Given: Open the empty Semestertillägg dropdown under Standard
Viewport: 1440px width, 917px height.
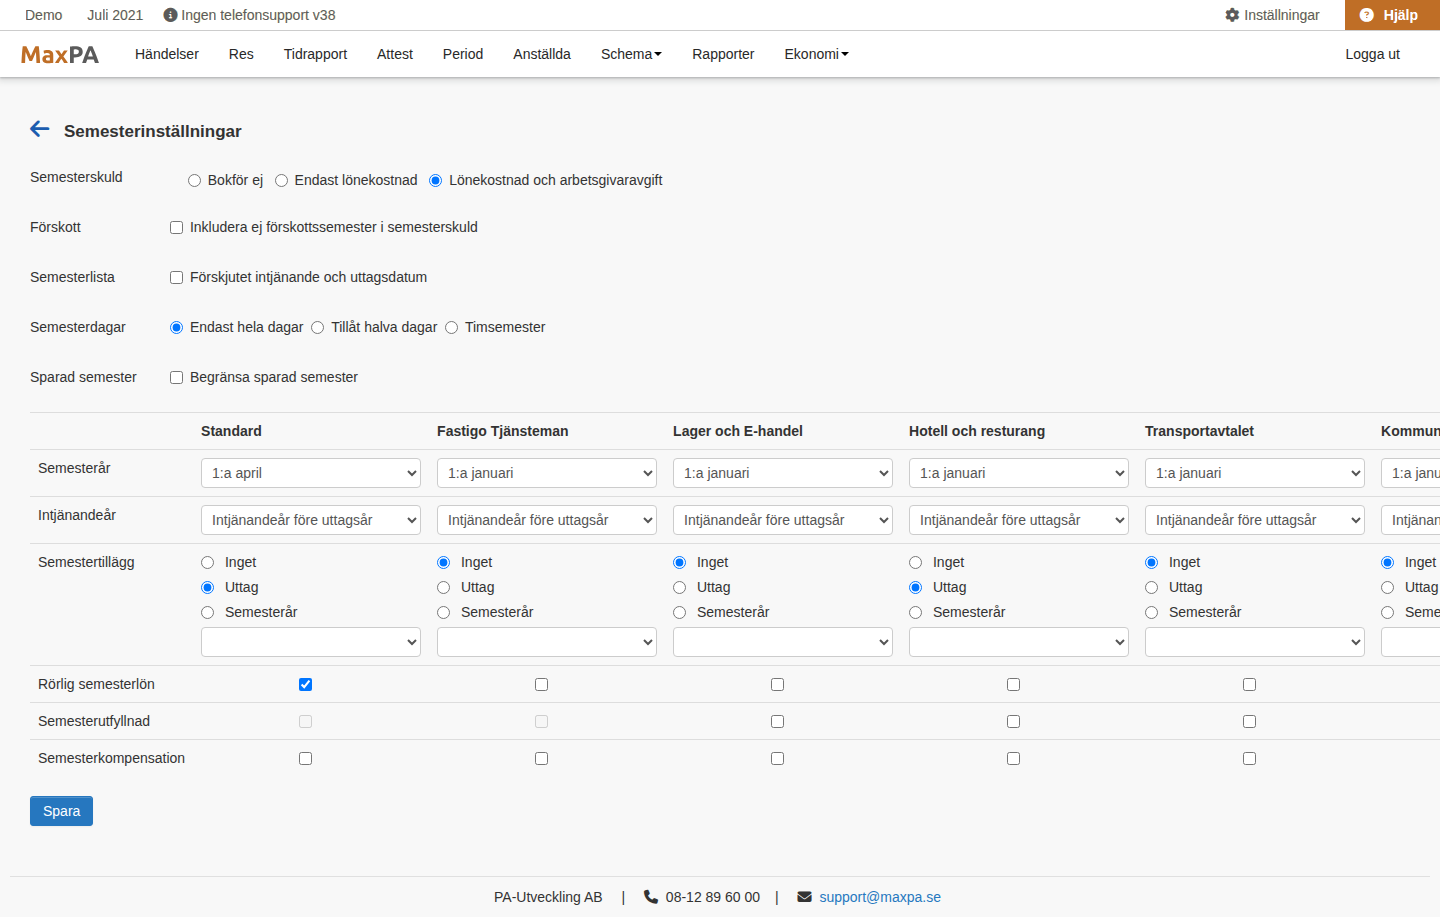Looking at the screenshot, I should (x=311, y=642).
